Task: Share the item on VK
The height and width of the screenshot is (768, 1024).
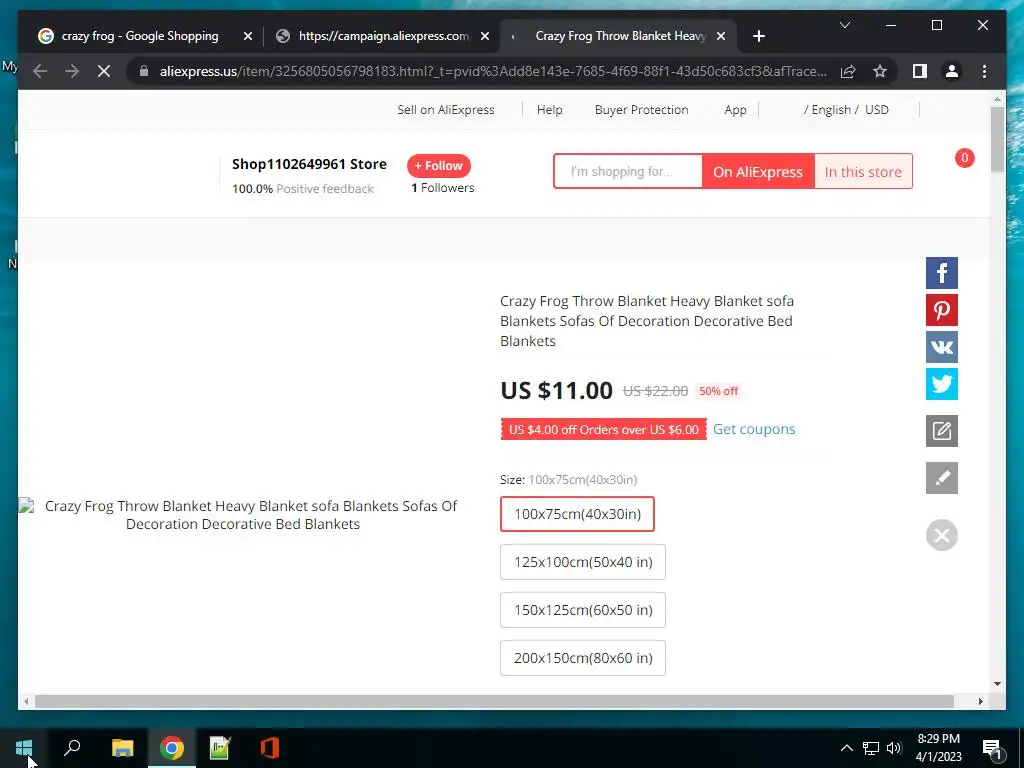Action: click(942, 347)
